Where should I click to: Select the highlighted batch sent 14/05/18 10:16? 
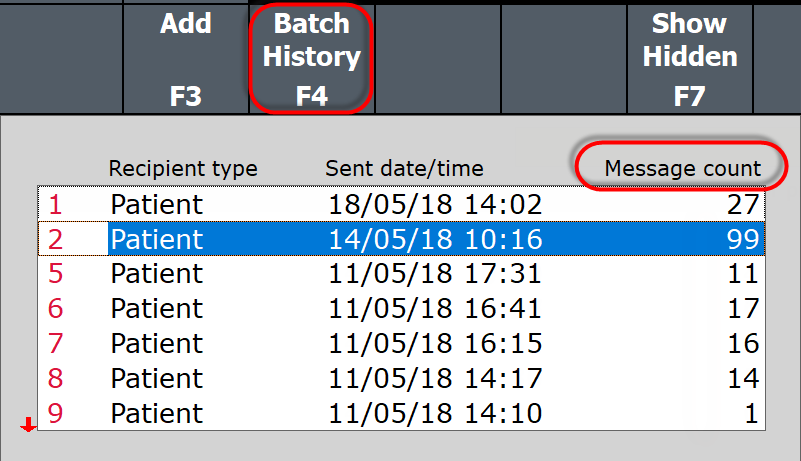[x=435, y=240]
